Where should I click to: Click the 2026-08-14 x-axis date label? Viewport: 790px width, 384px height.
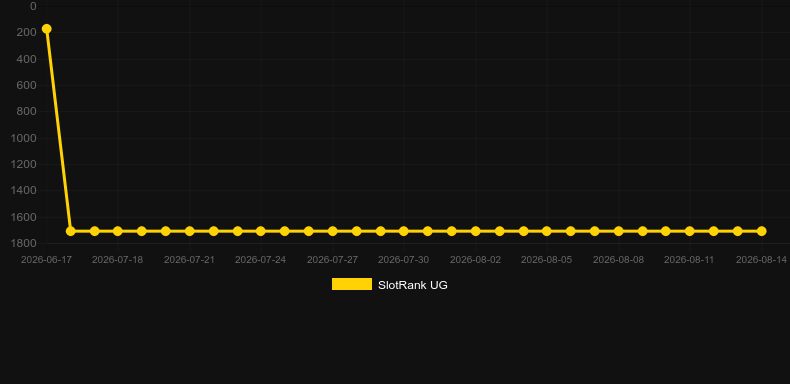762,260
